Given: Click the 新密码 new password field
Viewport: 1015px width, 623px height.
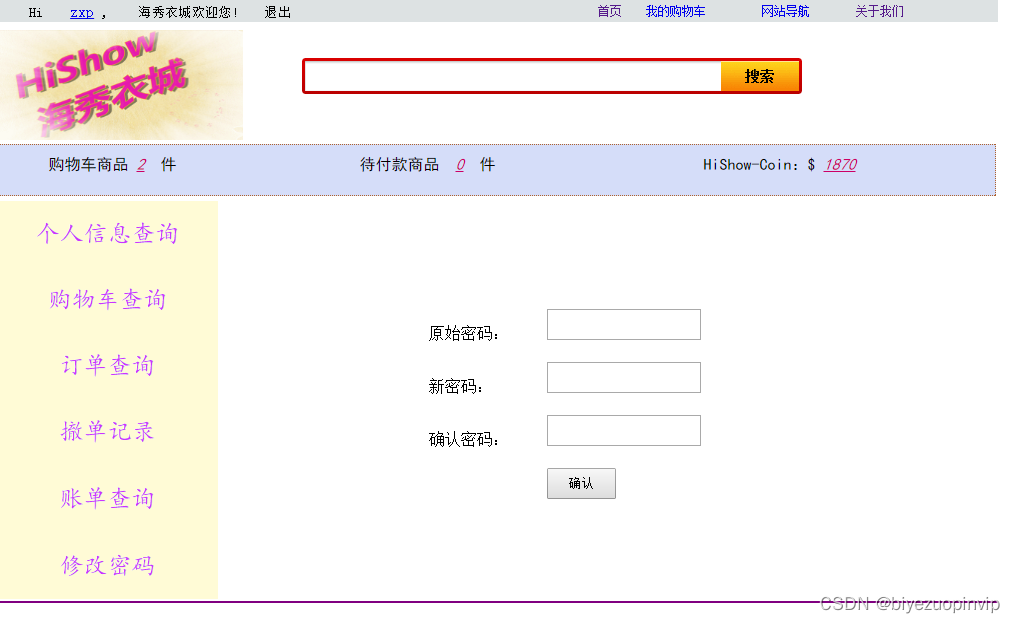Looking at the screenshot, I should 622,377.
